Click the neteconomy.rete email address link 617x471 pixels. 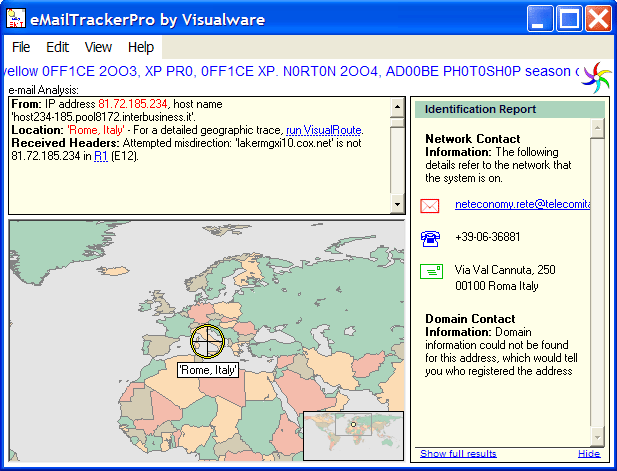point(521,204)
